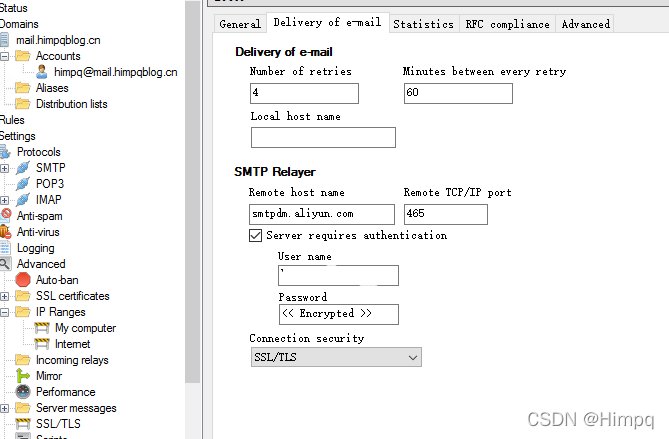Image resolution: width=669 pixels, height=439 pixels.
Task: Click the Anti-spam icon
Action: pyautogui.click(x=6, y=215)
